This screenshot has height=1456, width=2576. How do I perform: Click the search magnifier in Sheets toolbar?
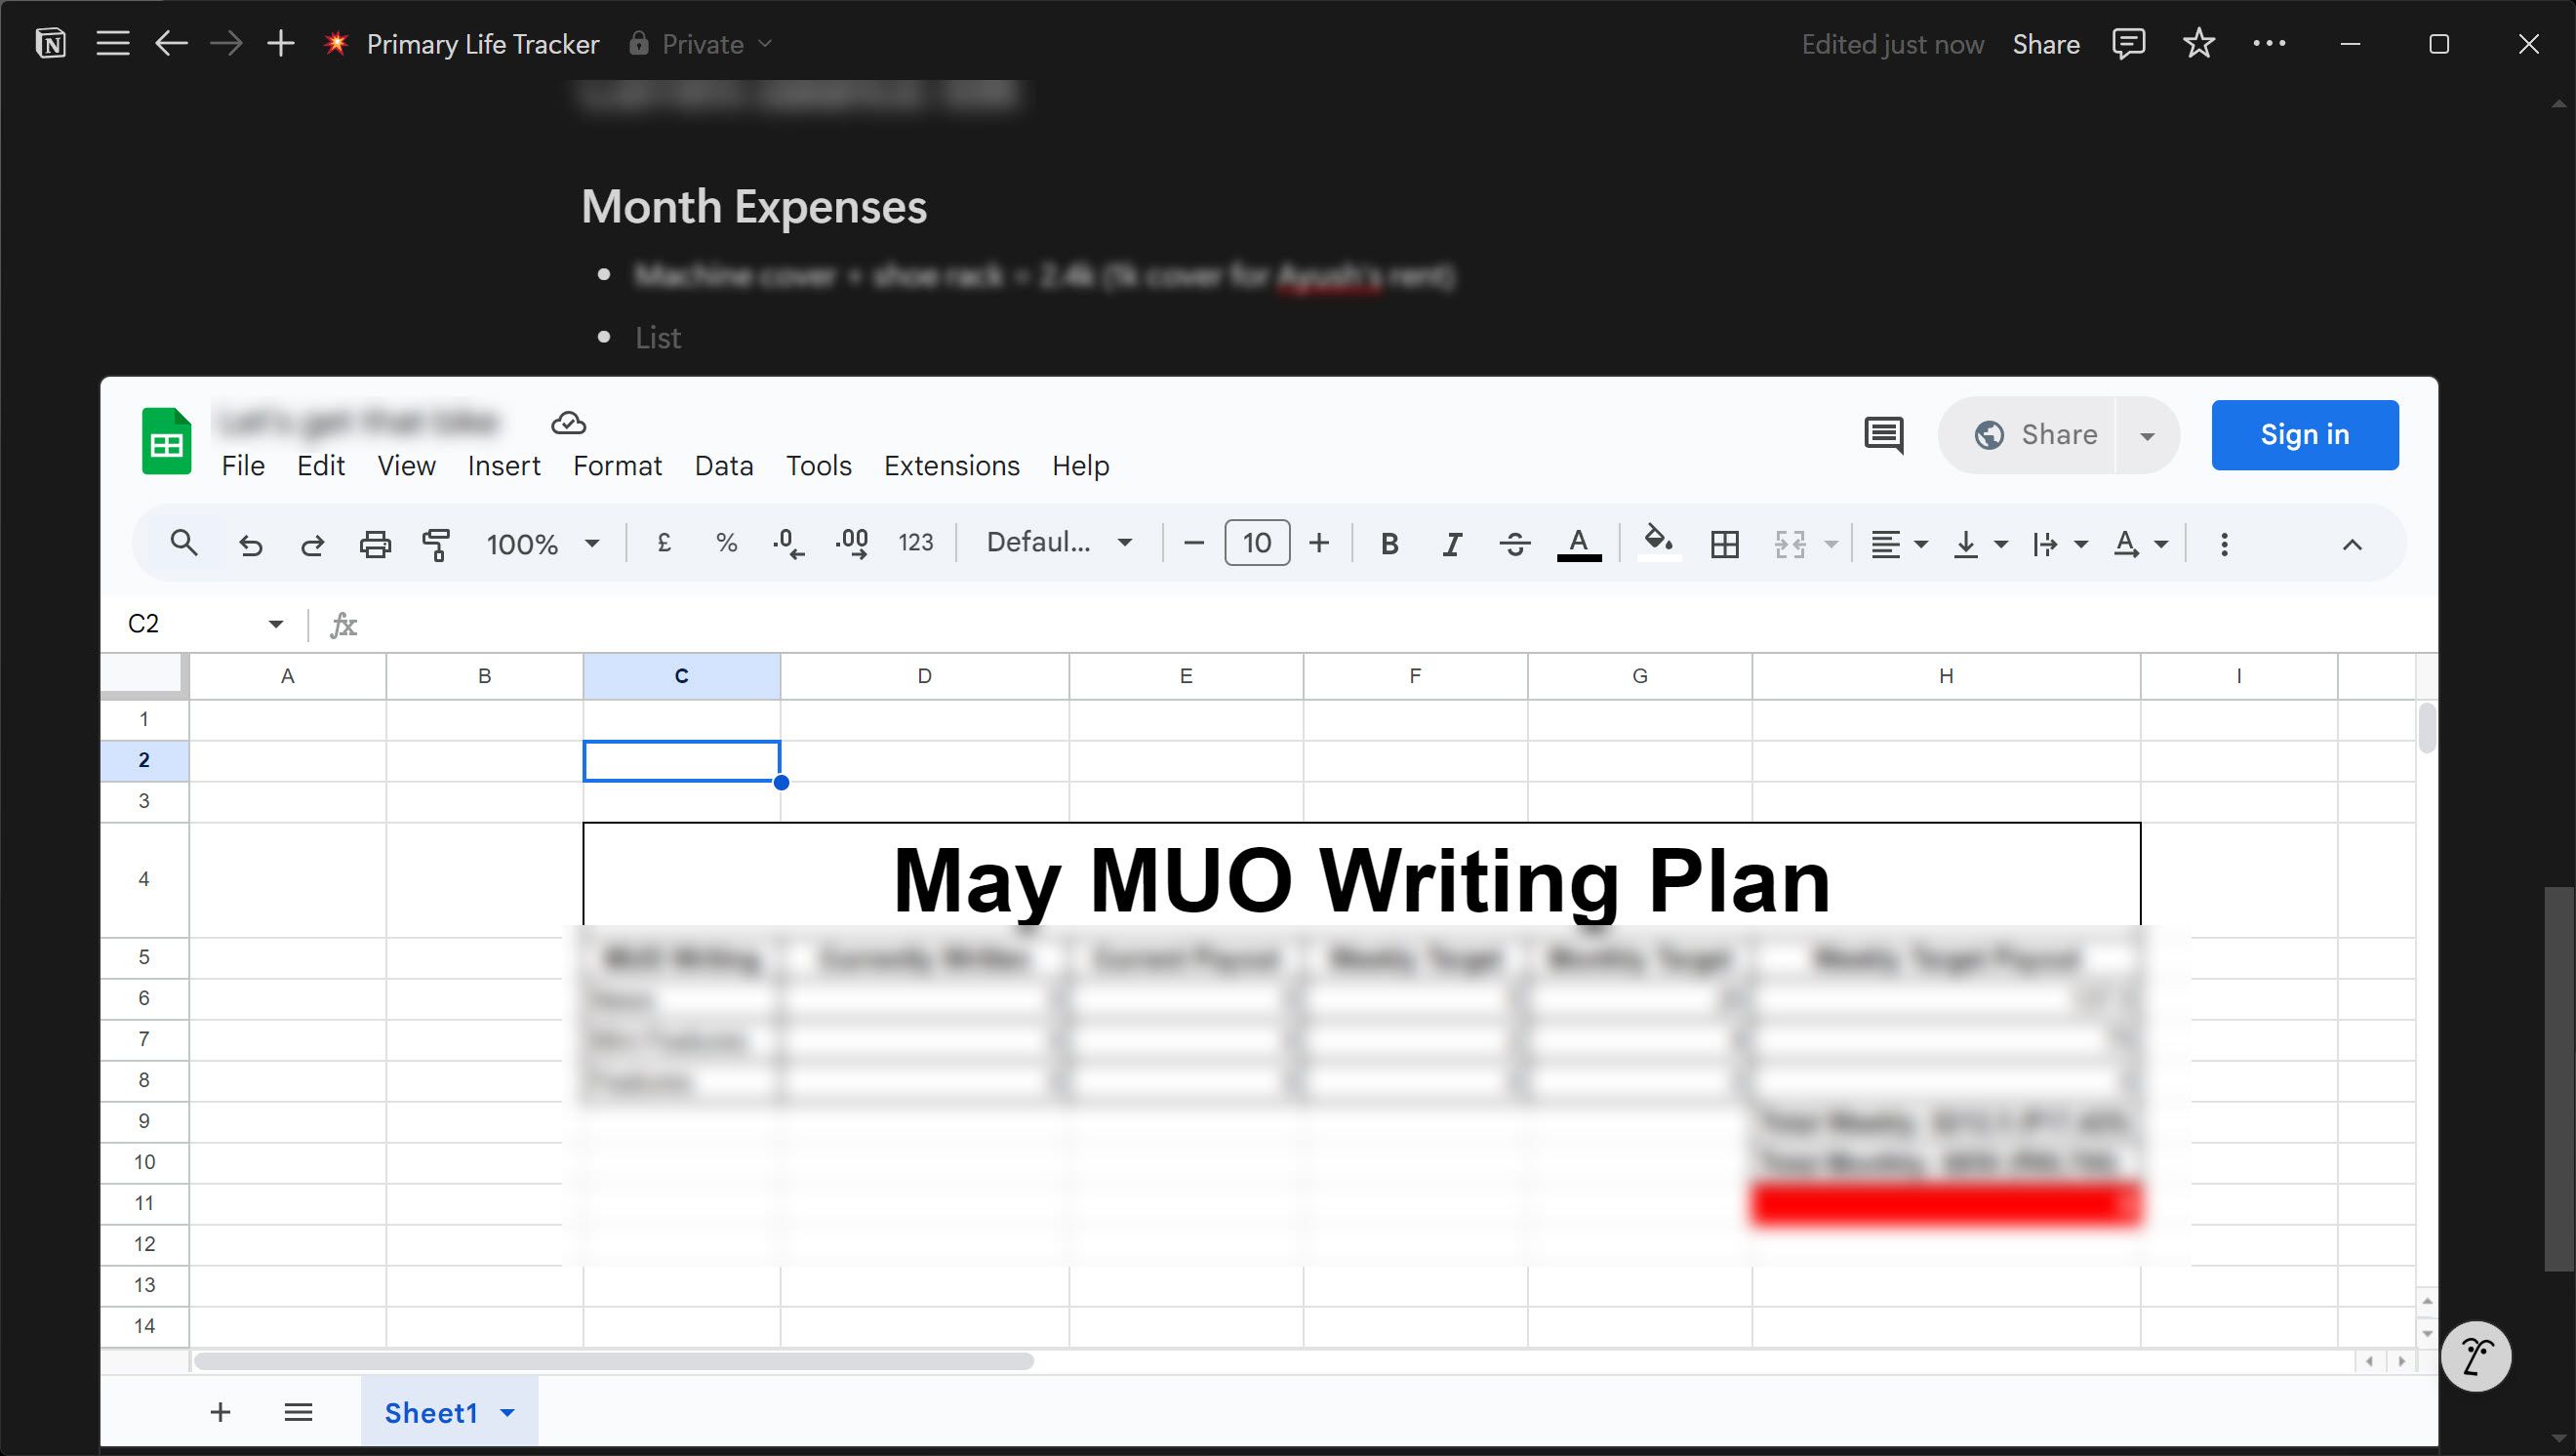184,543
